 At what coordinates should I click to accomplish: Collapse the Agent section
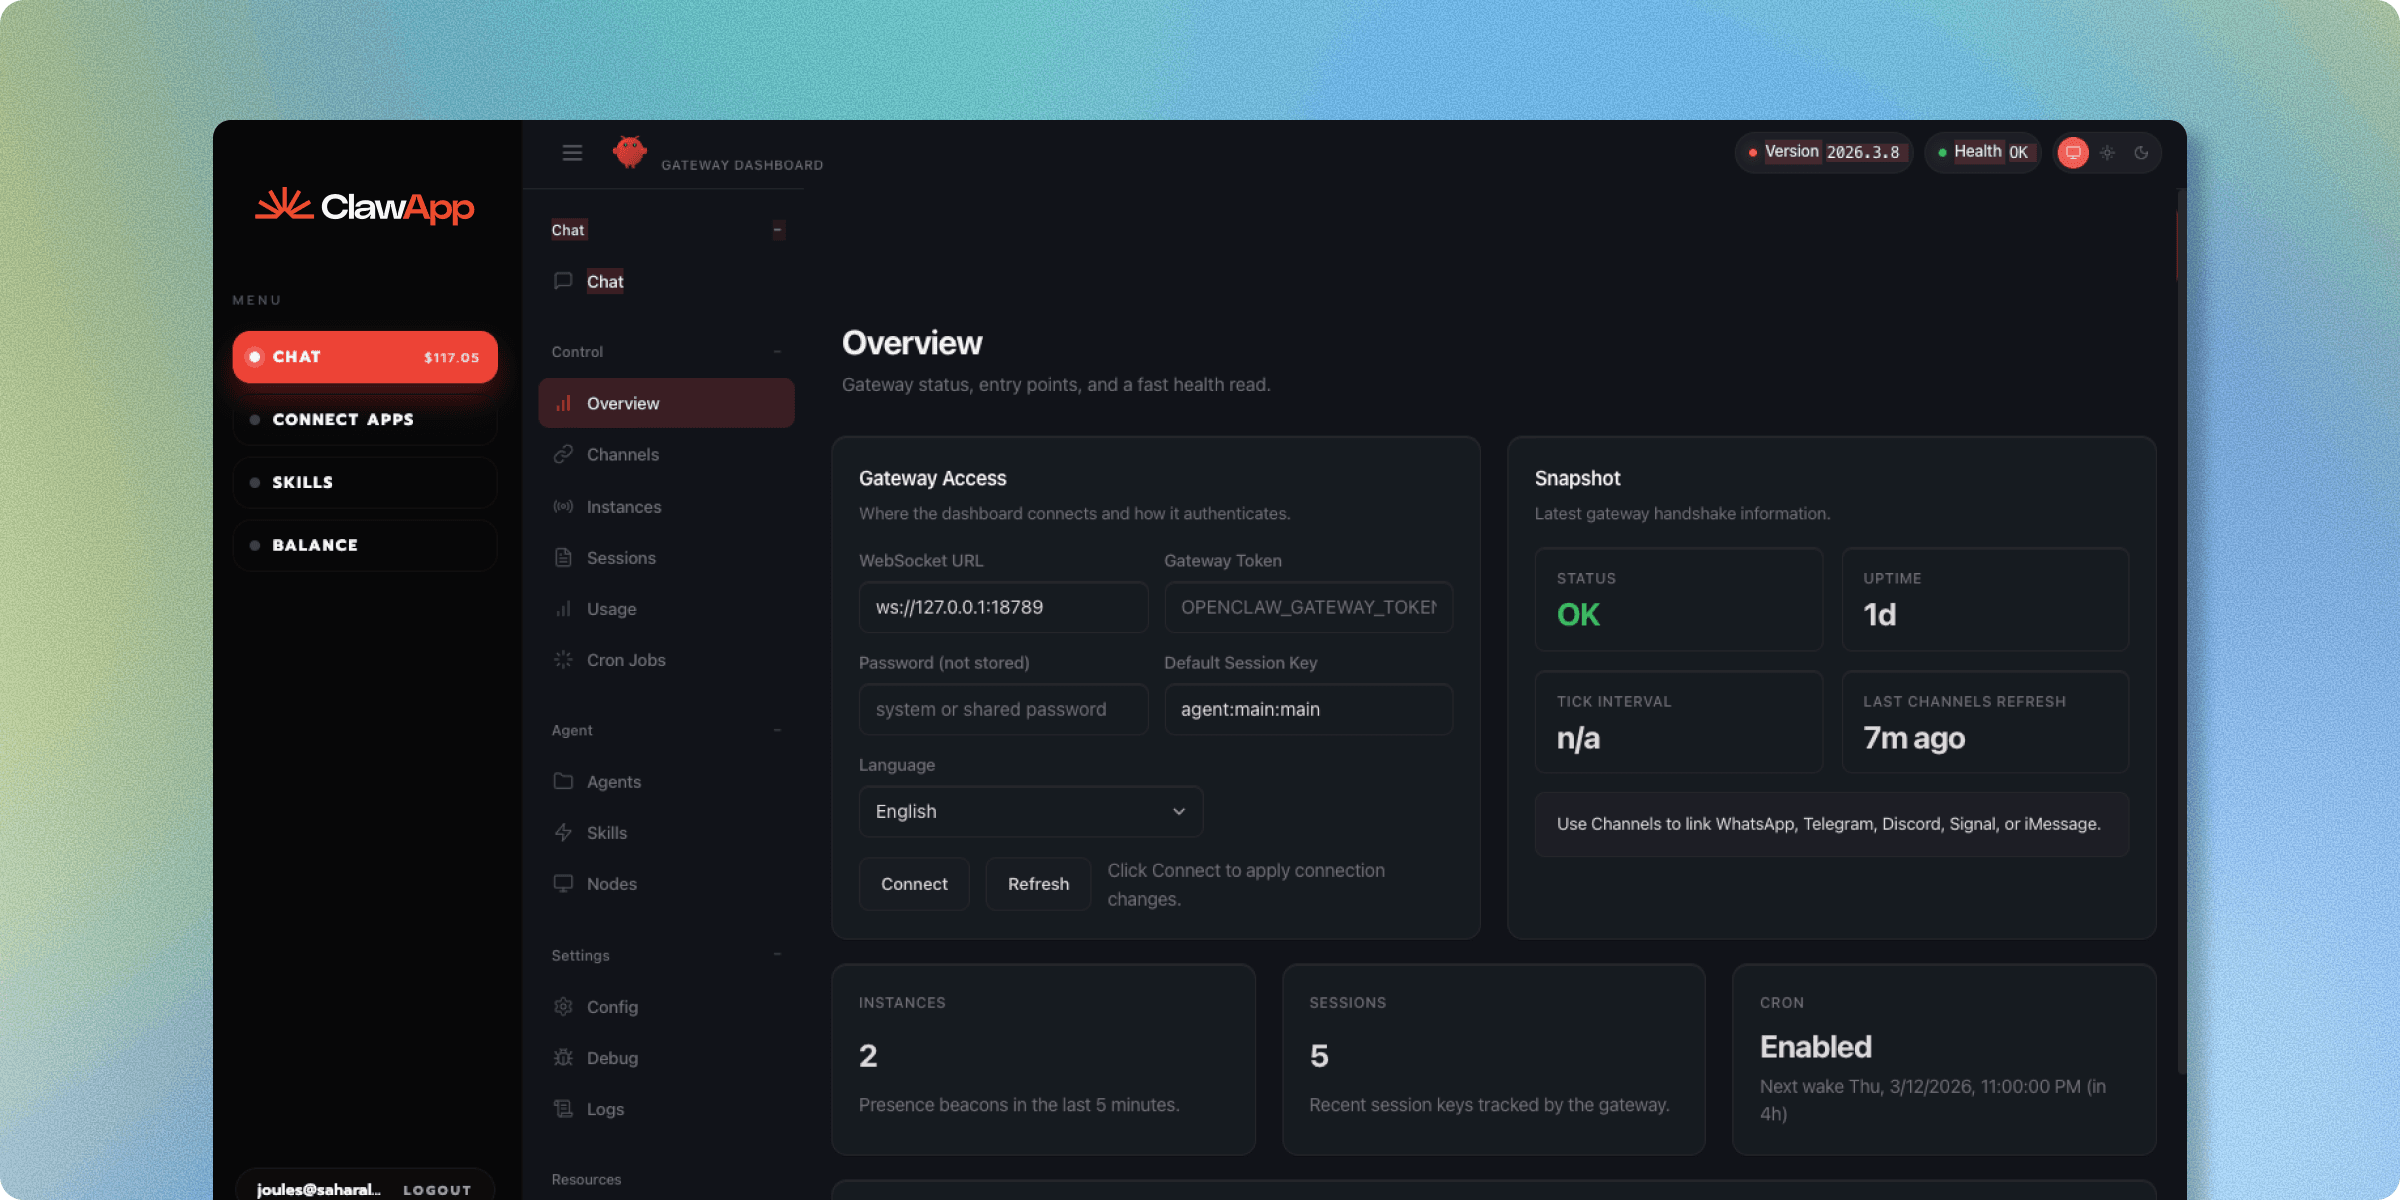(777, 731)
